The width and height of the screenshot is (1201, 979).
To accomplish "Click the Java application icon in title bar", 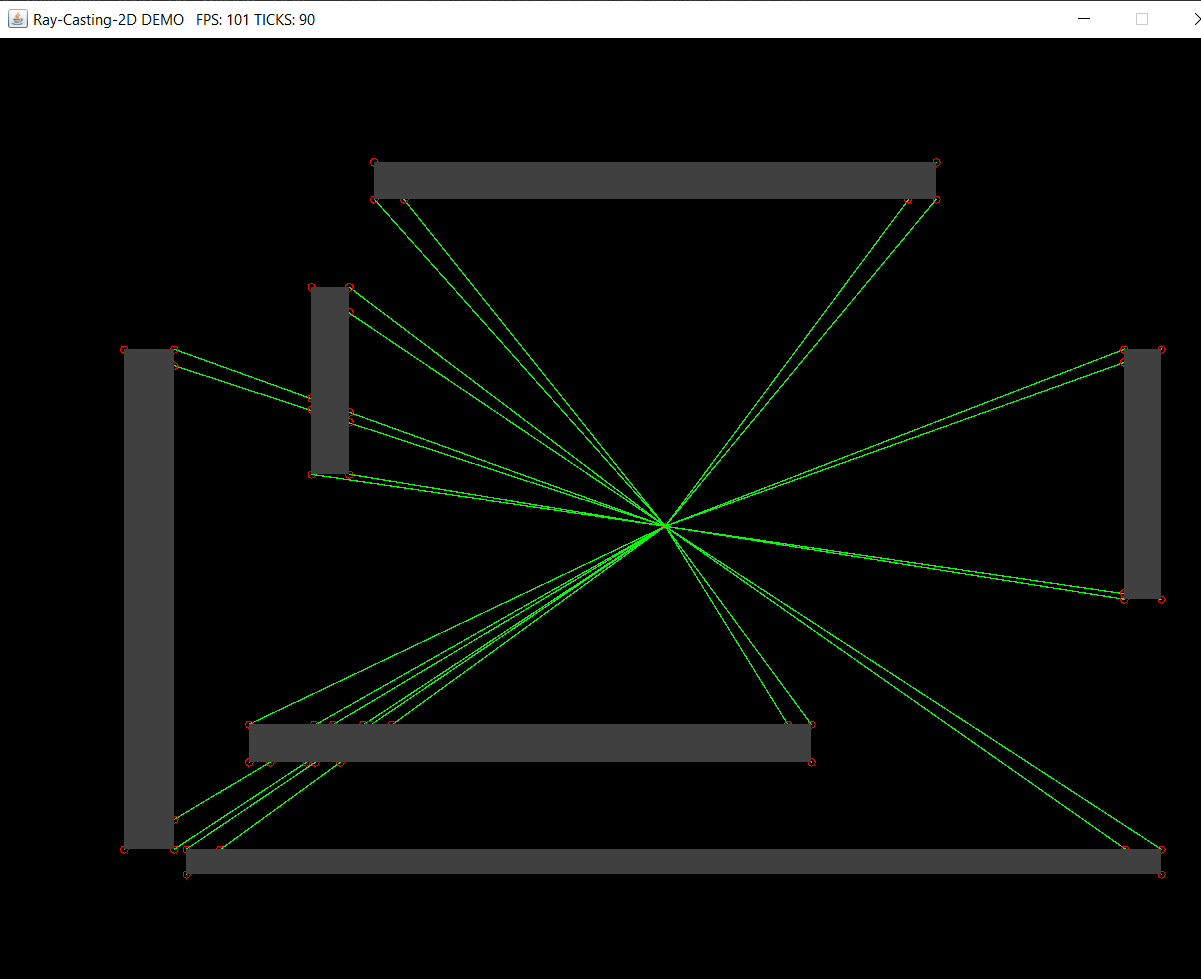I will (16, 18).
